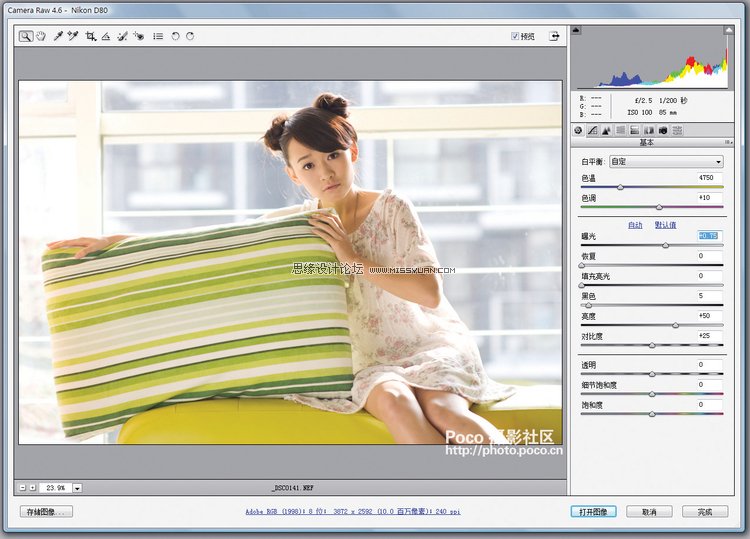Adjust the 填充亮光 fill light slider
Viewport: 750px width, 539px height.
(582, 285)
